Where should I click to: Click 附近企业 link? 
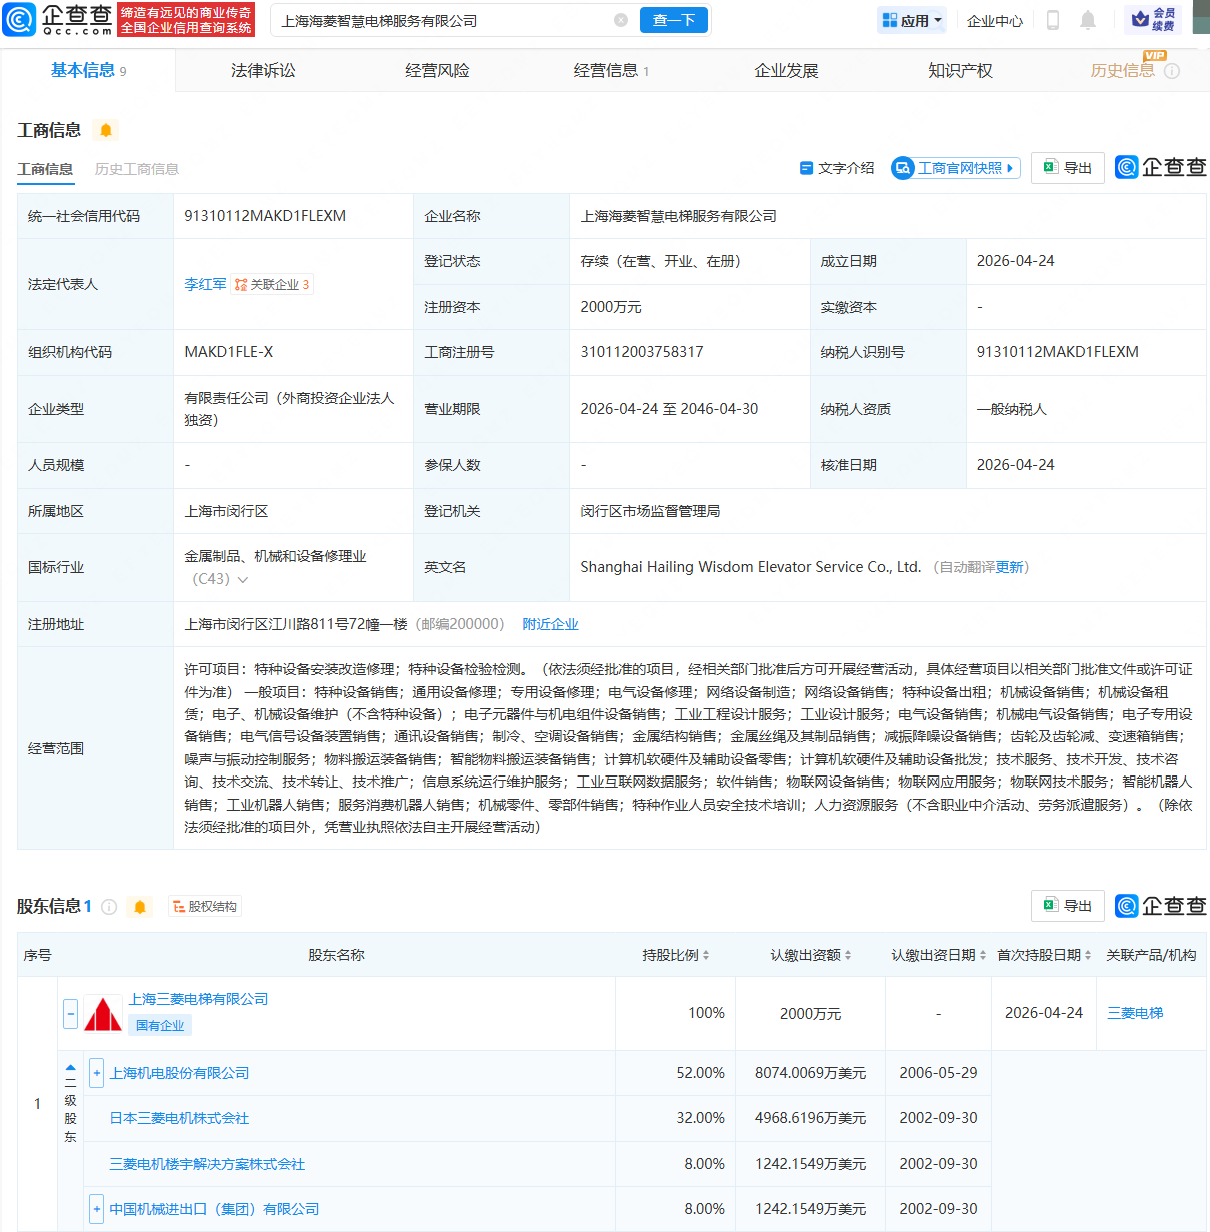click(550, 624)
